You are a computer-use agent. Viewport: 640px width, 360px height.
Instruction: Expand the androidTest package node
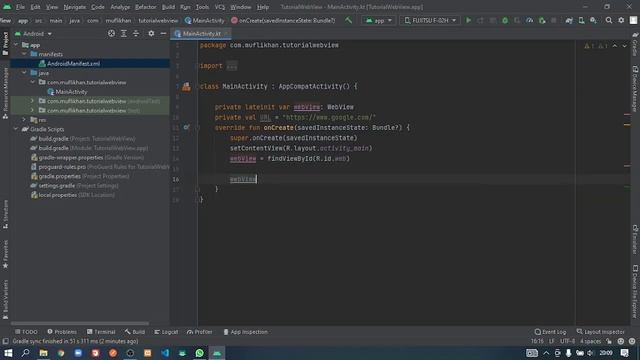point(33,101)
